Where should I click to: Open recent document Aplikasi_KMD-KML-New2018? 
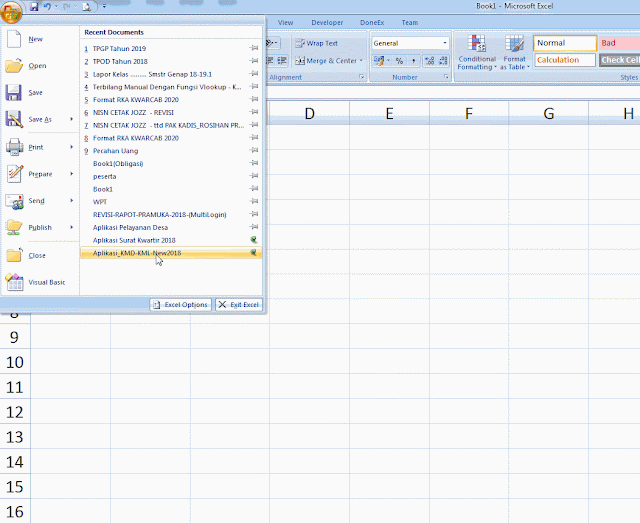[x=171, y=253]
